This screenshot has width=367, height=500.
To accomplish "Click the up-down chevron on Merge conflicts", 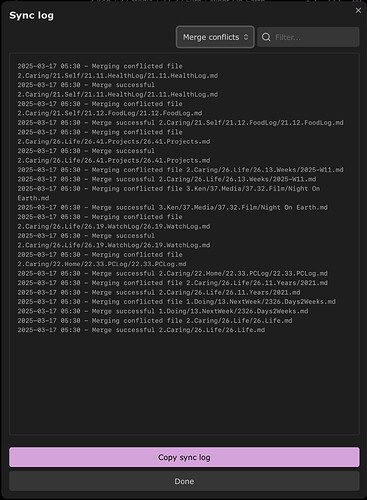I will point(246,37).
